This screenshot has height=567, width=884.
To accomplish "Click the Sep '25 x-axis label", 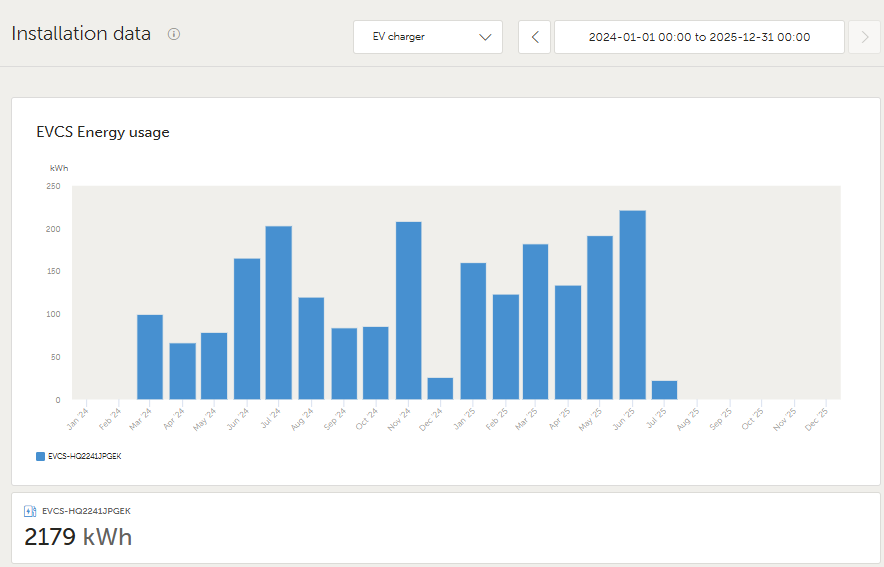I will coord(721,419).
